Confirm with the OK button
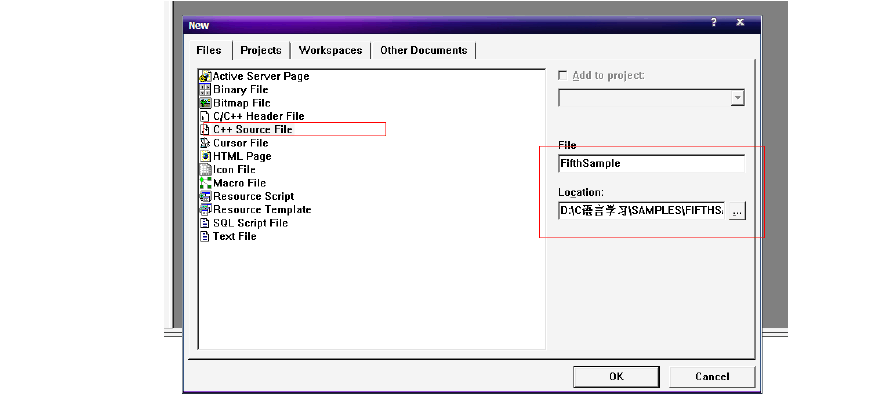892x398 pixels. pos(616,376)
